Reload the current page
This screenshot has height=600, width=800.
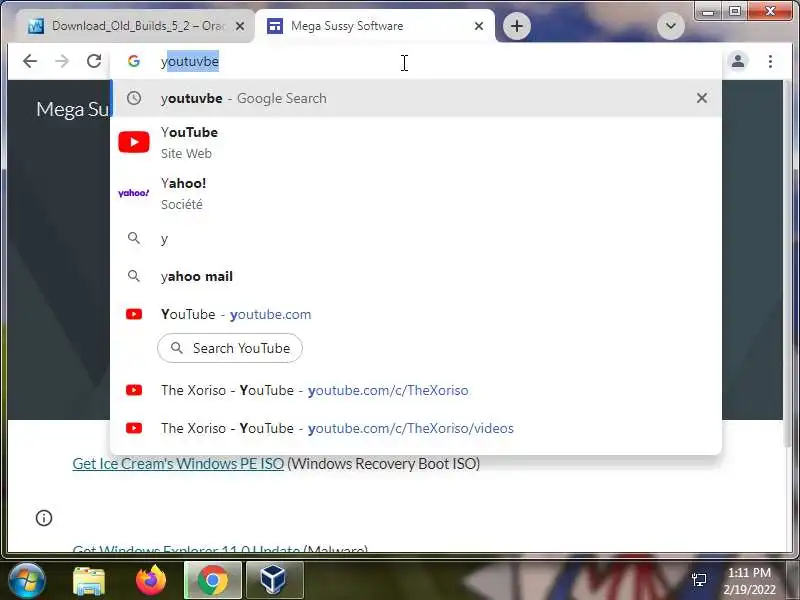94,61
